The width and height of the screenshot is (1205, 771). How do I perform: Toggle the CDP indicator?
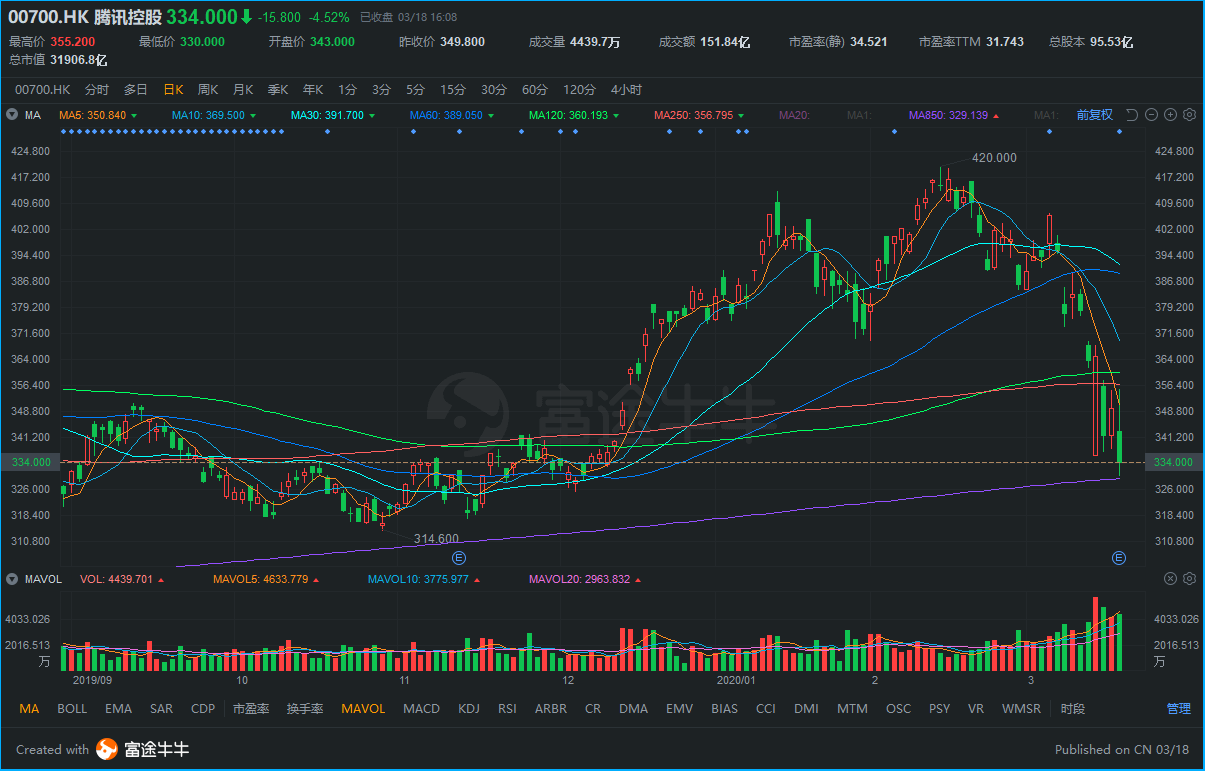point(203,709)
